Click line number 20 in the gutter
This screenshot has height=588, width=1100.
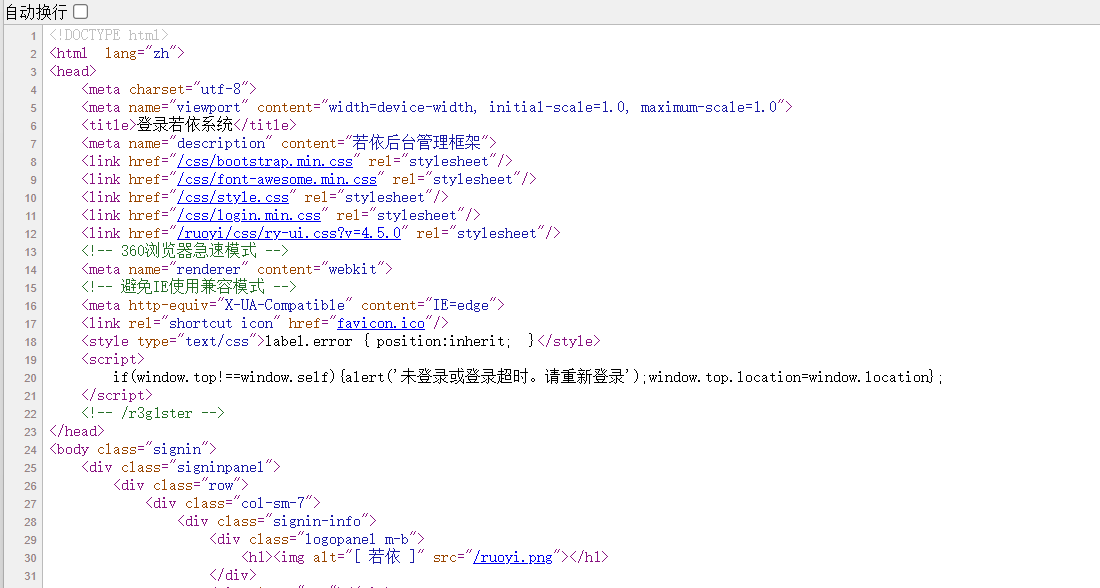[x=30, y=377]
